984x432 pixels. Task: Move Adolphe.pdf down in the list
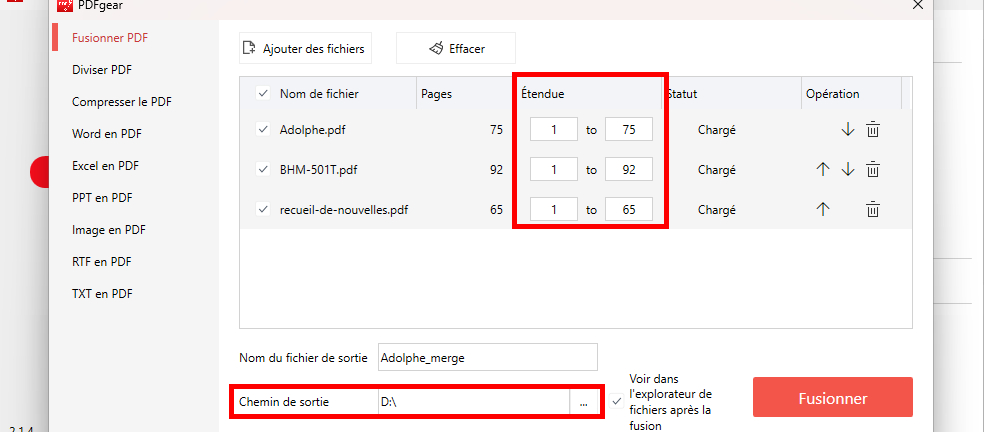[848, 130]
